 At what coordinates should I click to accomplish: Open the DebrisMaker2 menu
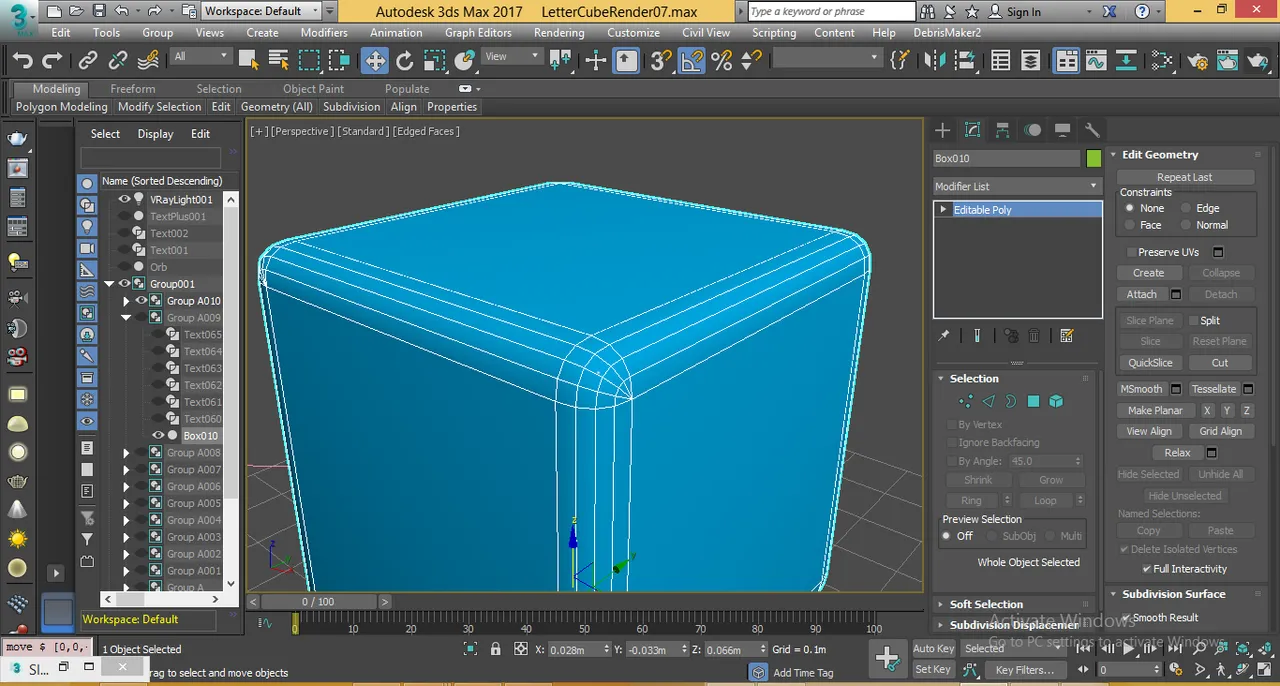[x=947, y=32]
